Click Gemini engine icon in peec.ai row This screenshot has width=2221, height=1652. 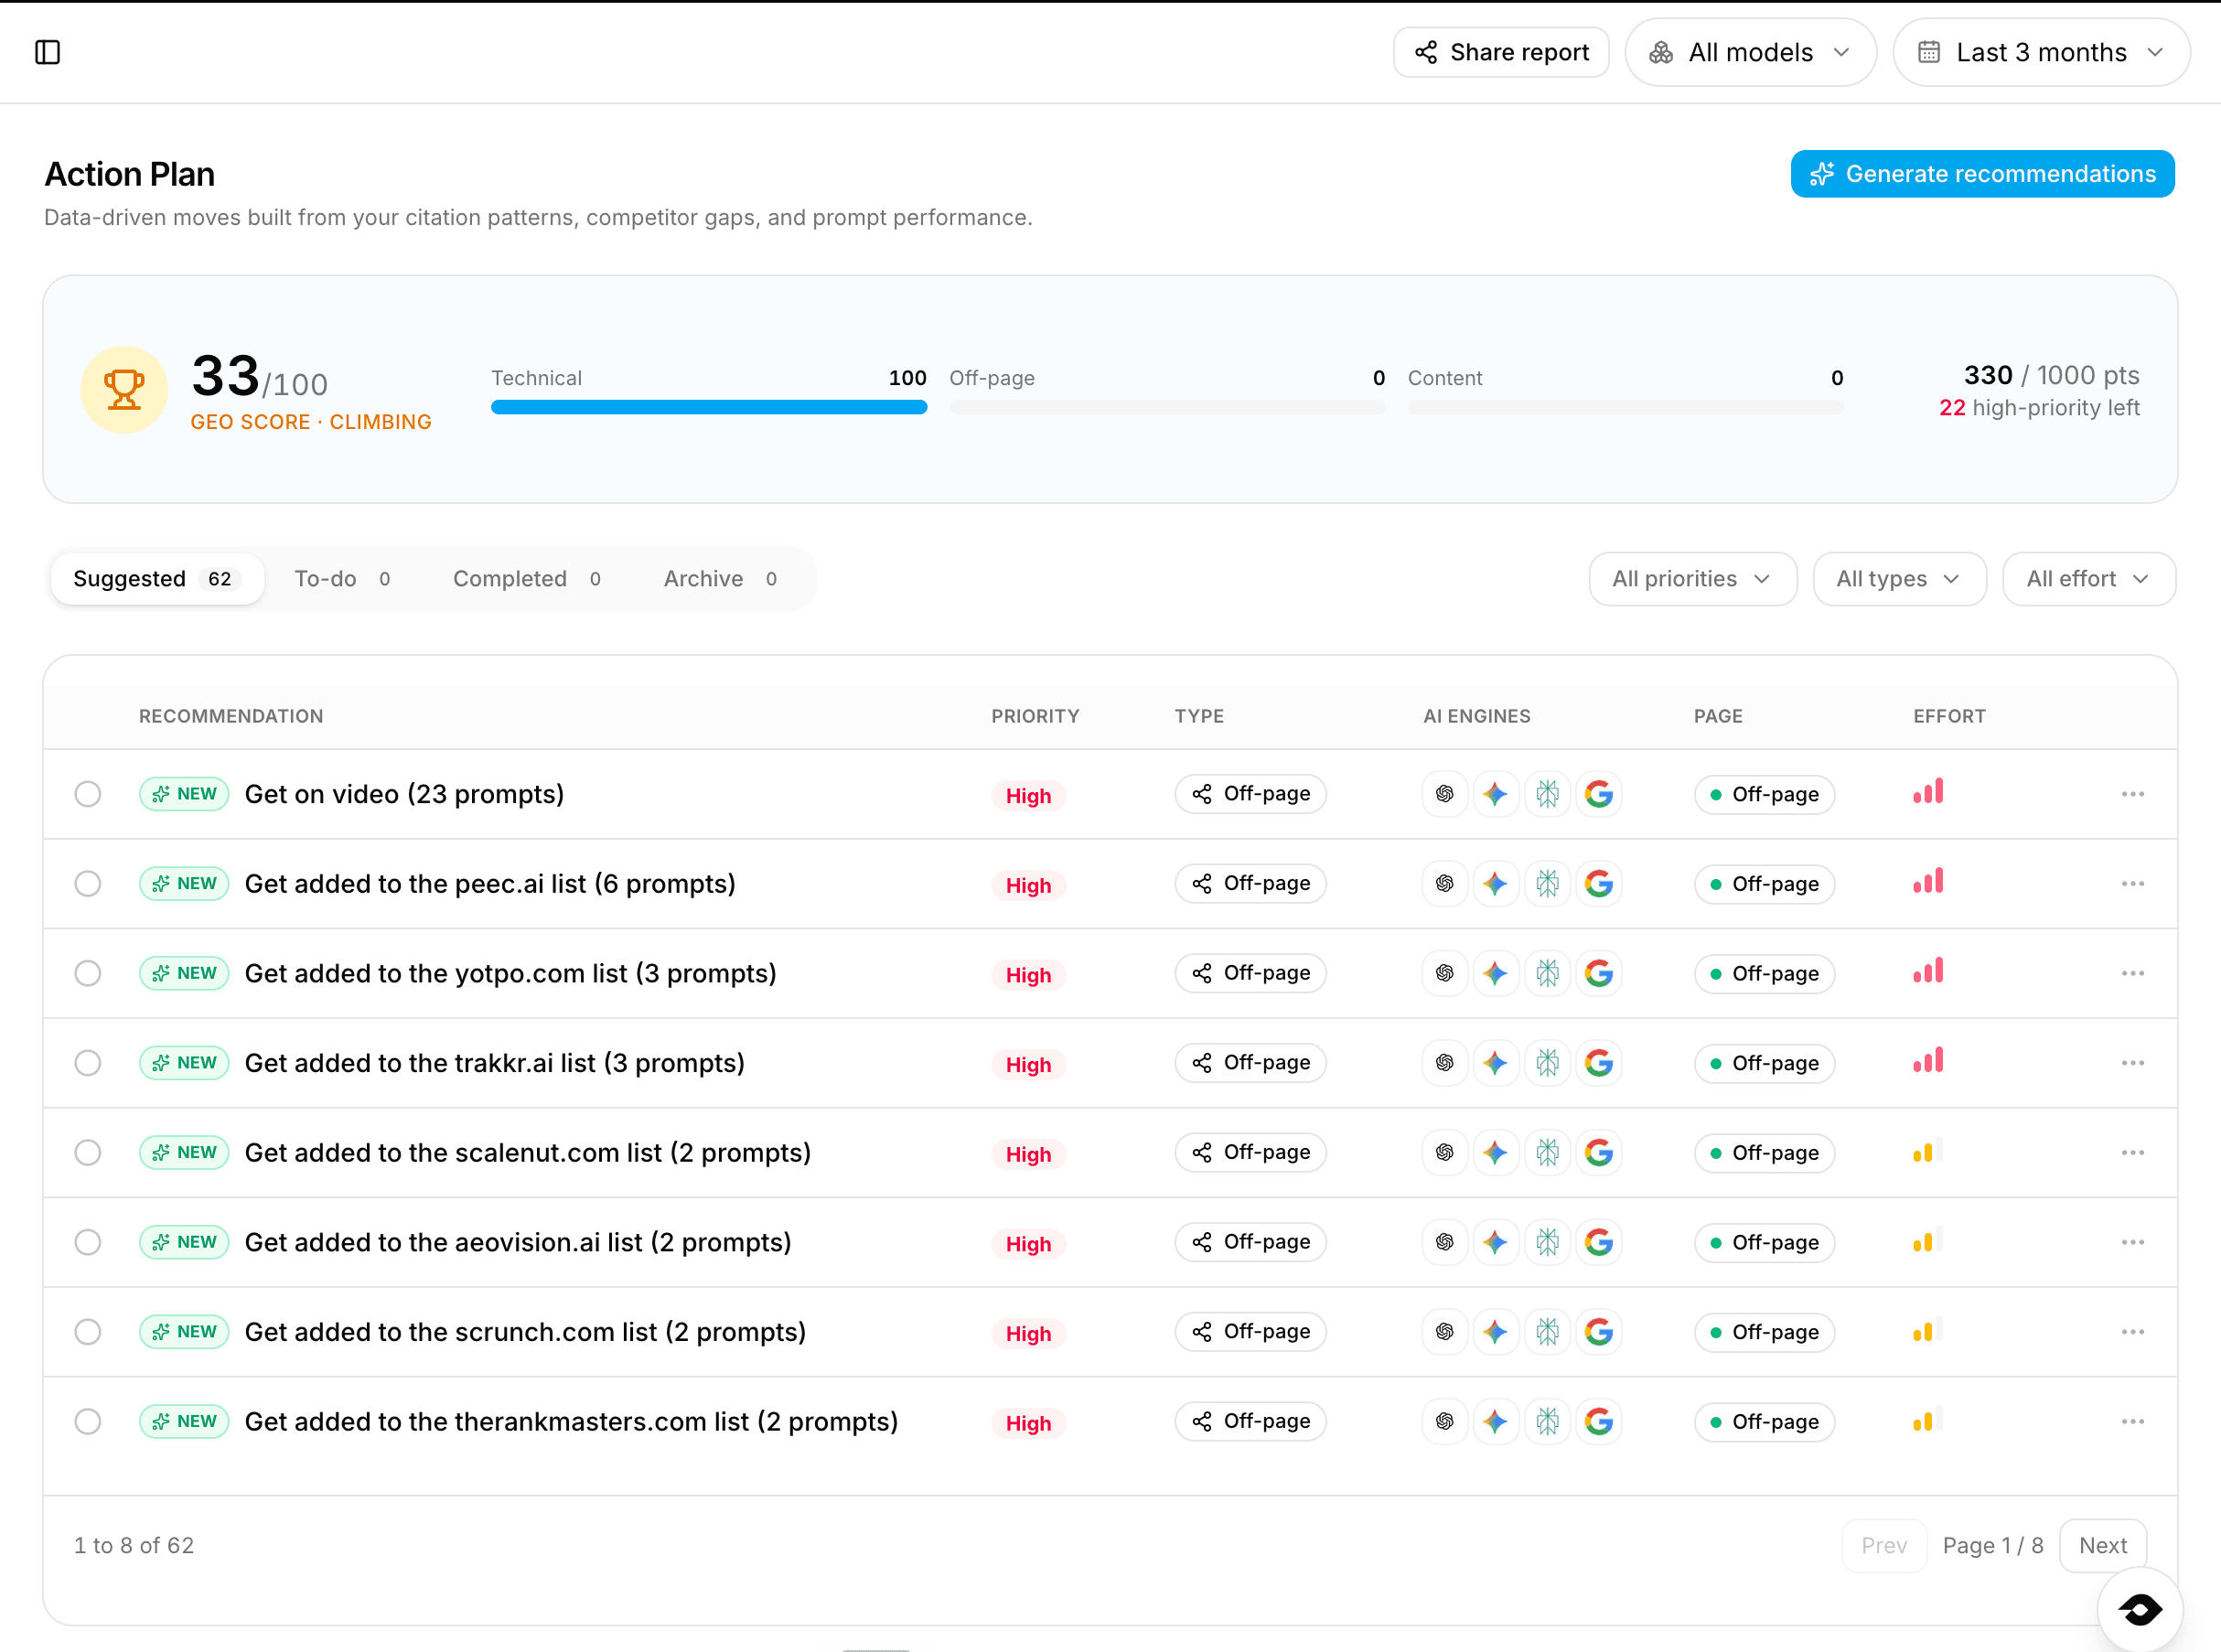pyautogui.click(x=1496, y=884)
